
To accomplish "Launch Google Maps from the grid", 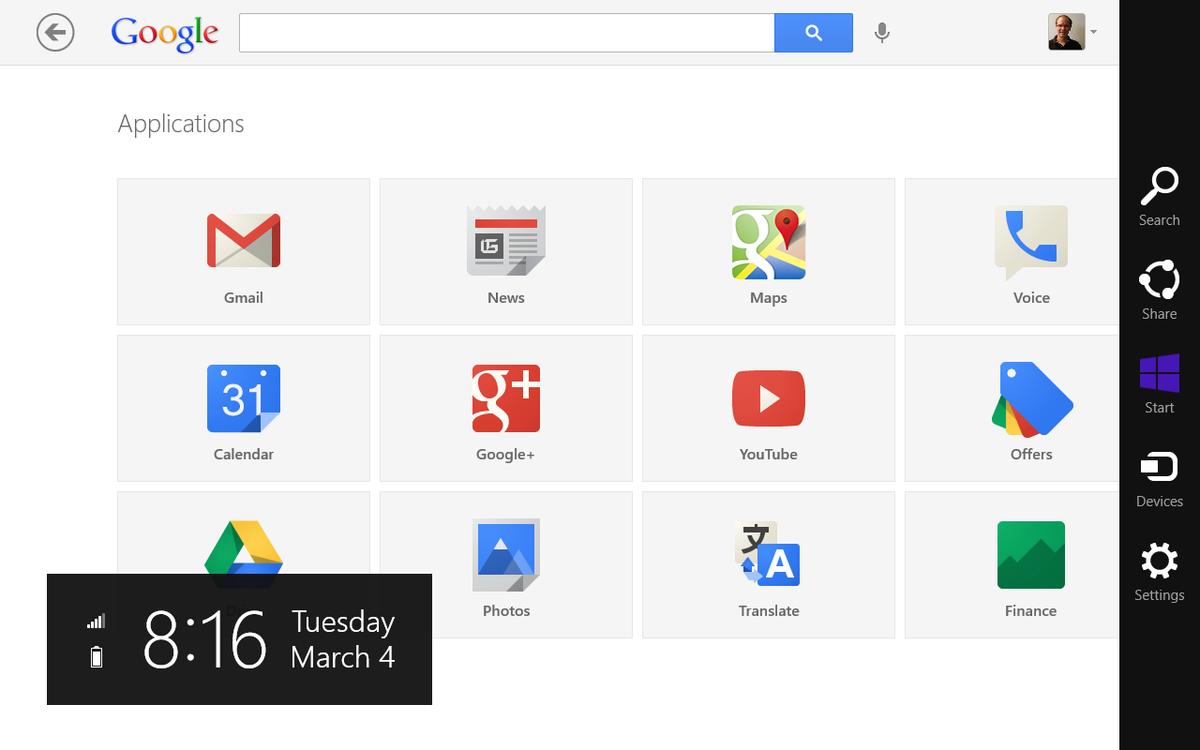I will coord(768,252).
